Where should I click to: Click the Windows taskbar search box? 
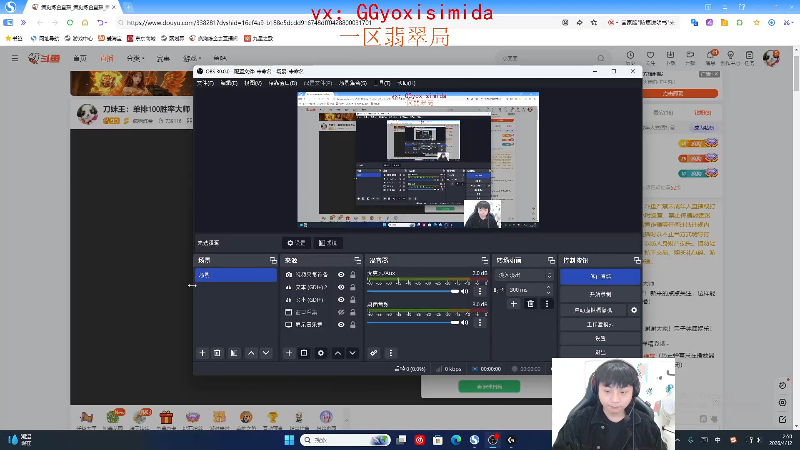coord(345,440)
